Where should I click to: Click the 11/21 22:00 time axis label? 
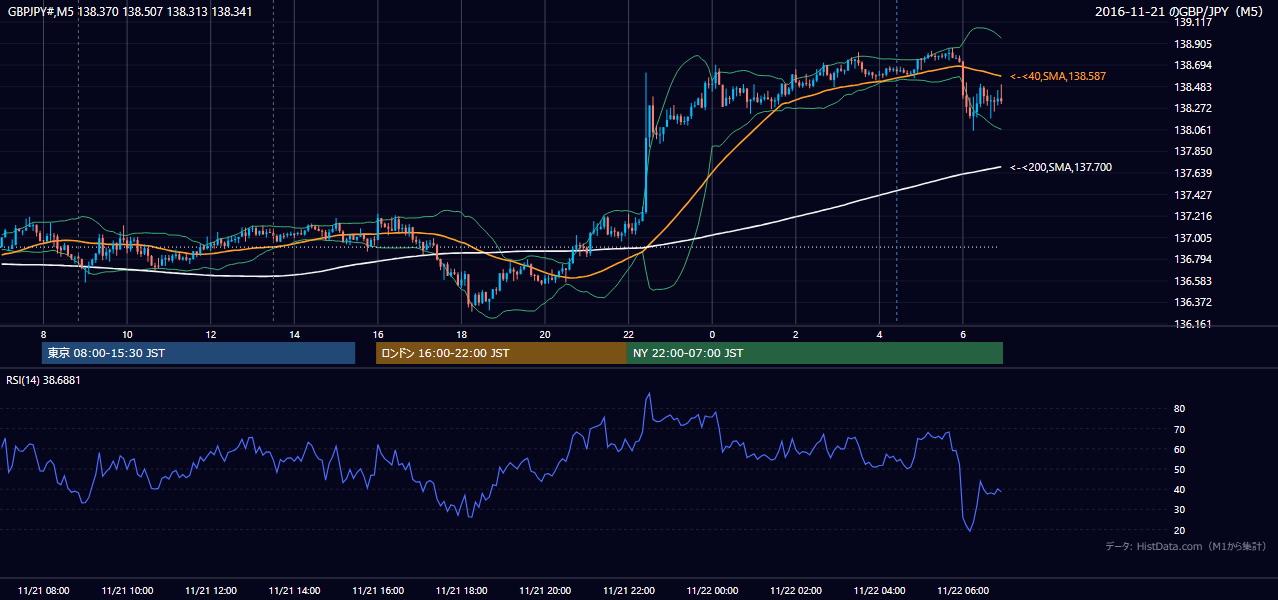coord(629,591)
